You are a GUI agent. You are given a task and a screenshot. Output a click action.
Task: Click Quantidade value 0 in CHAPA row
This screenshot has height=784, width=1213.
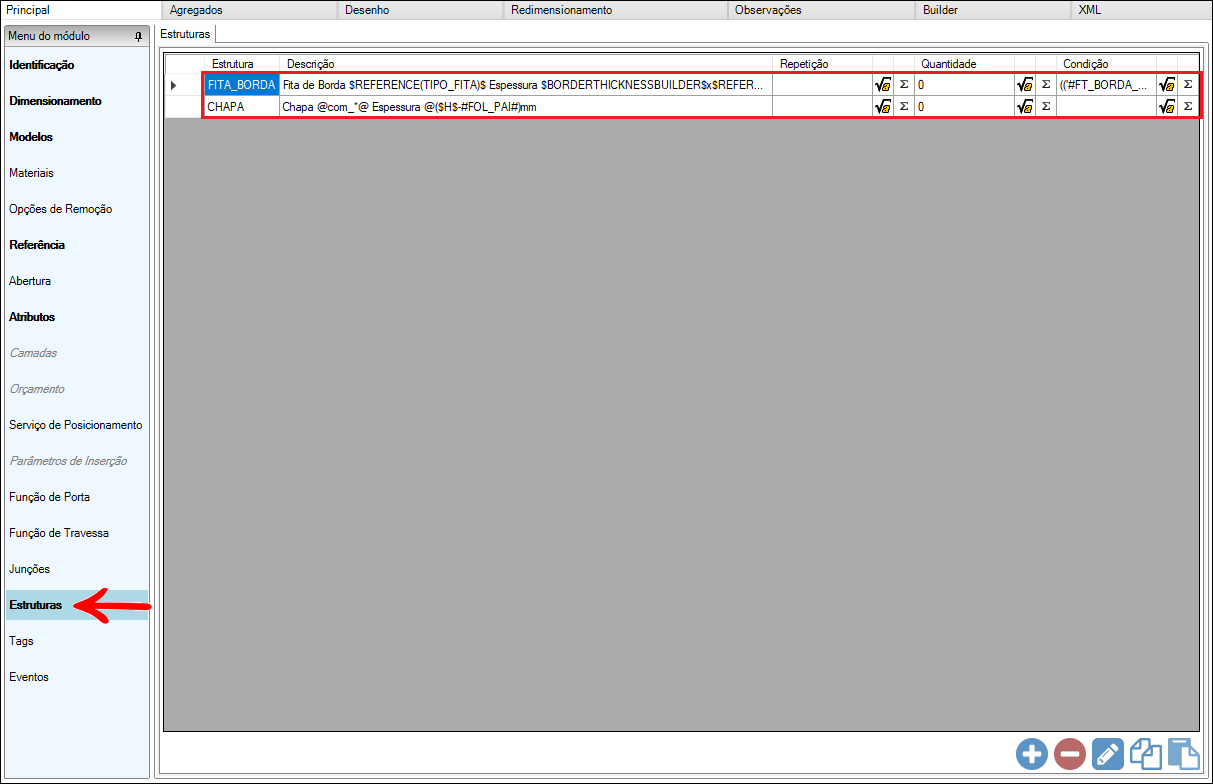964,106
